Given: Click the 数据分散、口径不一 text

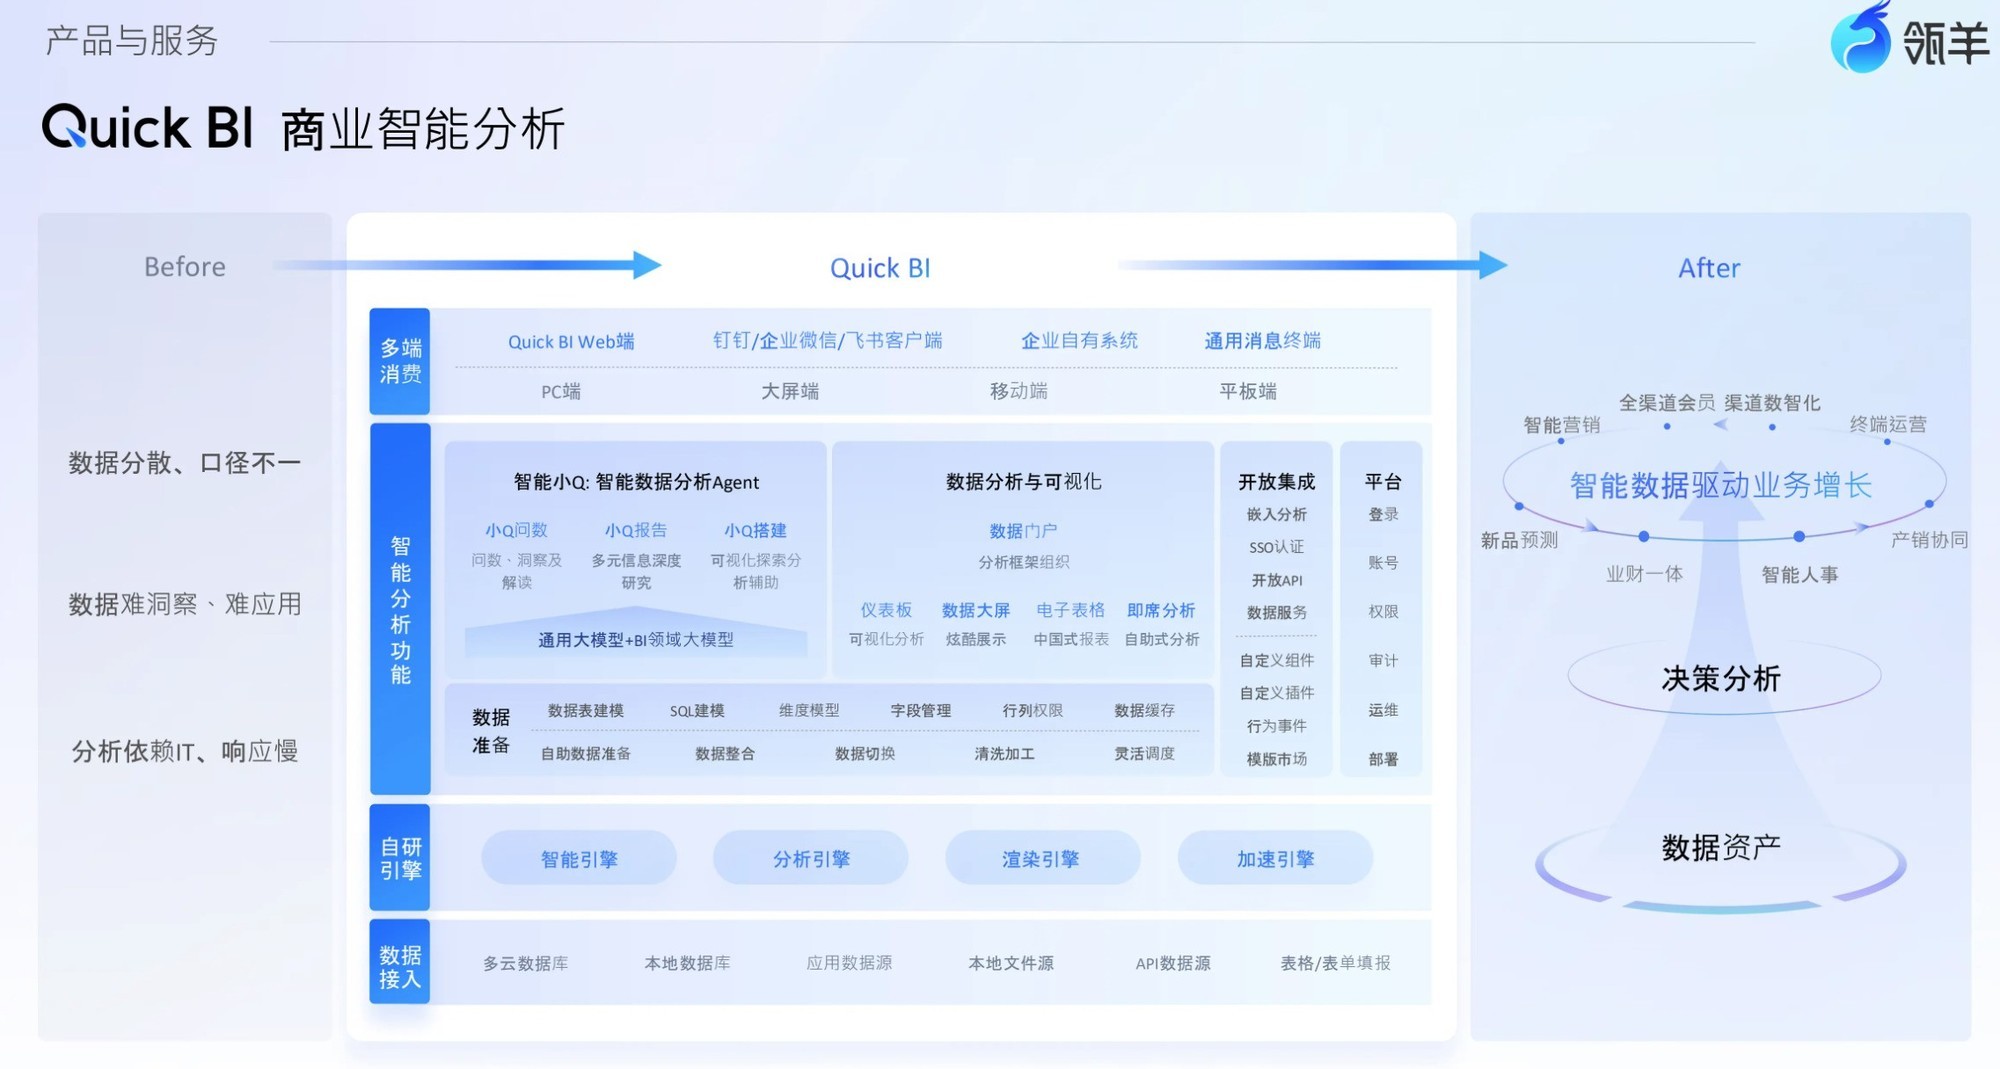Looking at the screenshot, I should (184, 462).
